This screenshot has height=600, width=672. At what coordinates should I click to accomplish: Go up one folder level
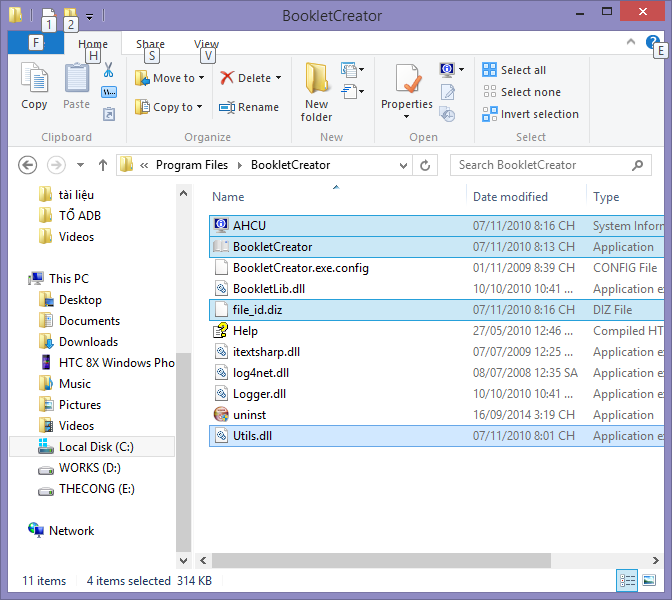103,165
